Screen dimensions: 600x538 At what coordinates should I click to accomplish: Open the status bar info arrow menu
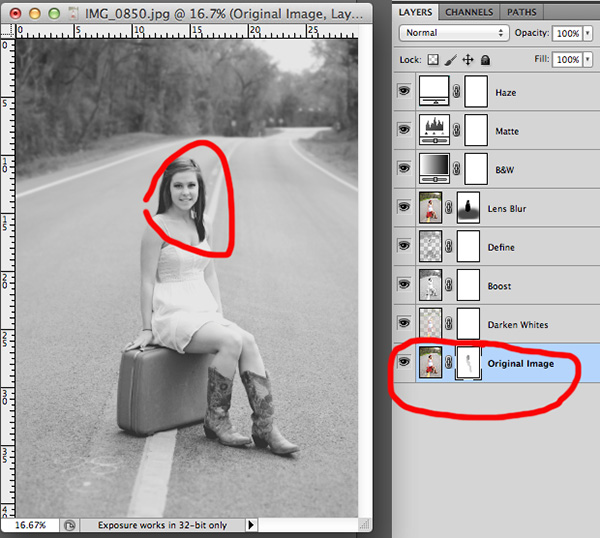[x=251, y=525]
